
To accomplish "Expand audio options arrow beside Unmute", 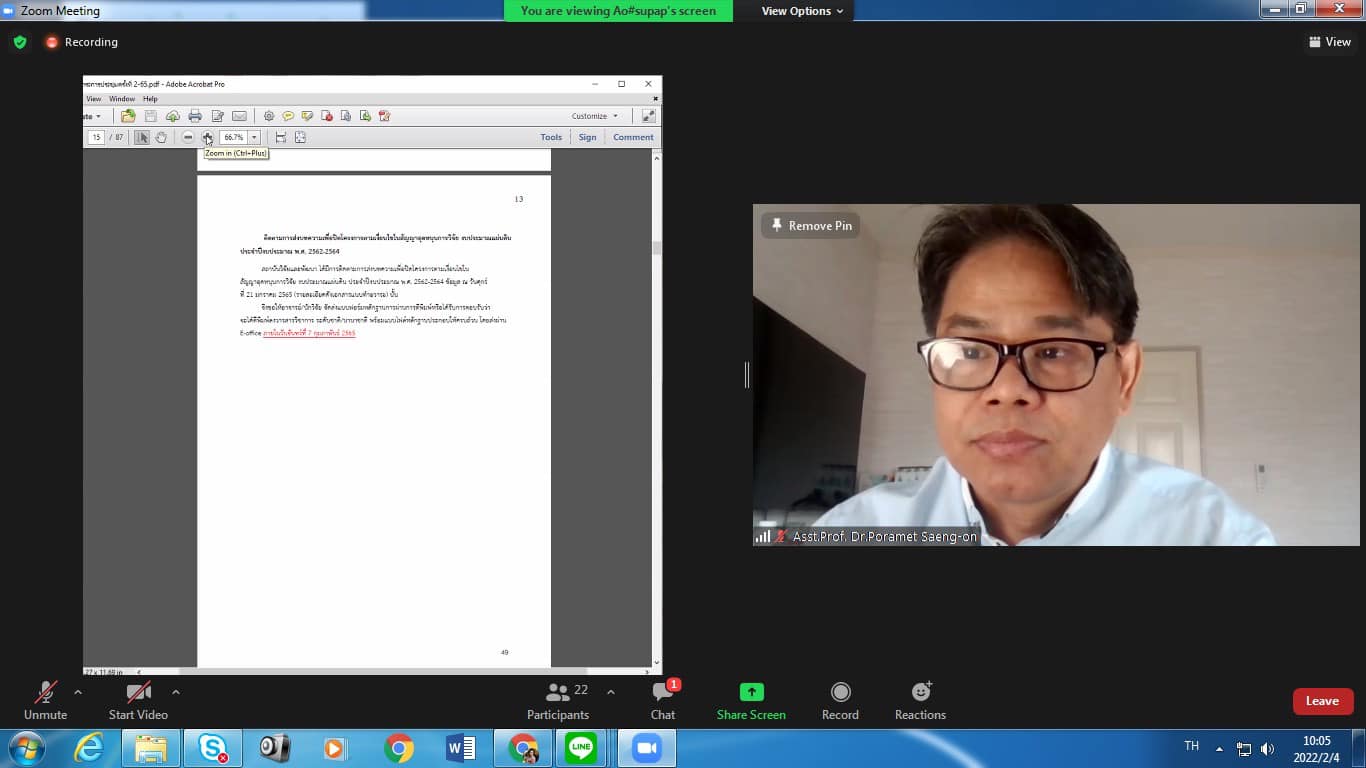I will click(78, 692).
